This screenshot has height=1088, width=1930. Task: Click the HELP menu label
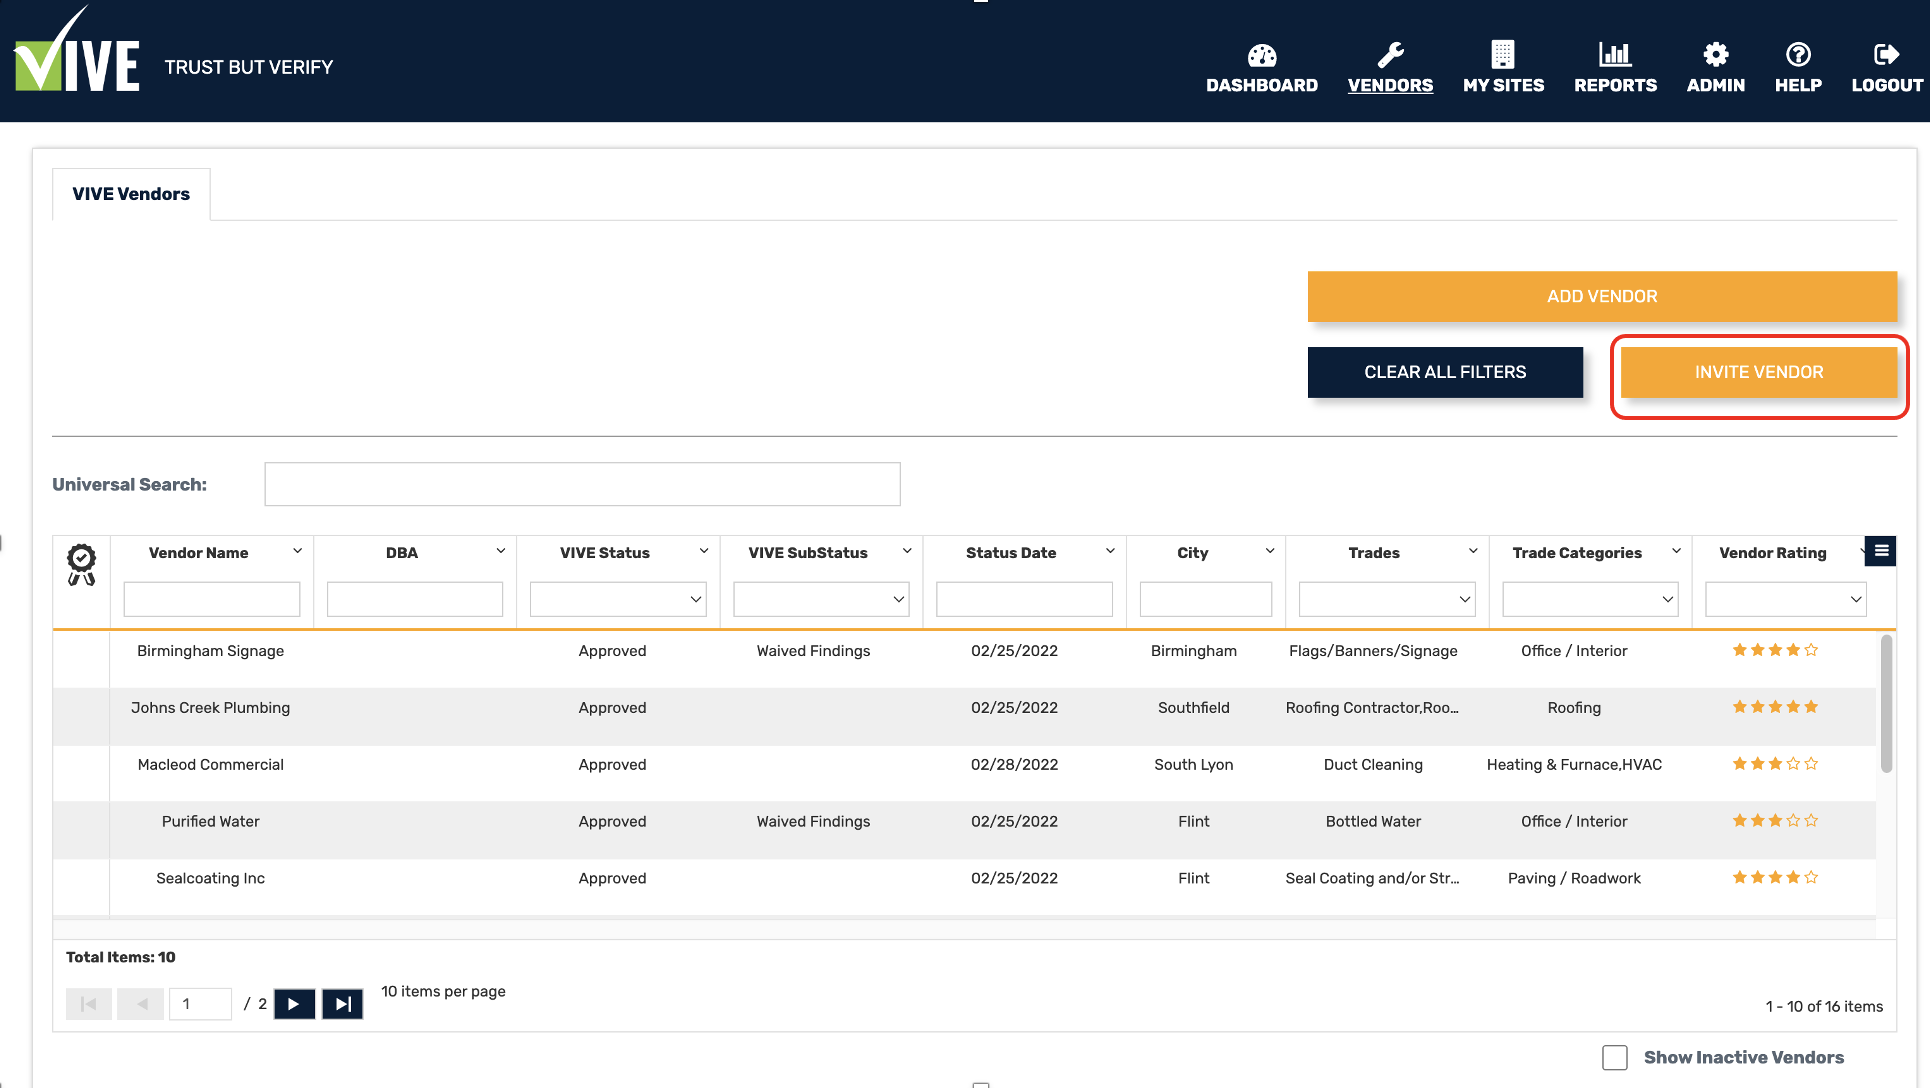[x=1798, y=86]
